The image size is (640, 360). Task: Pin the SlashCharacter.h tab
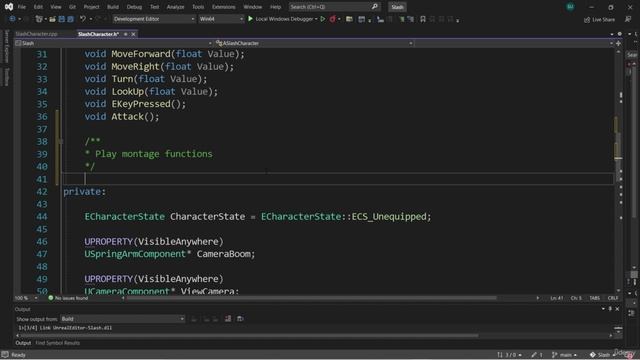tap(126, 34)
